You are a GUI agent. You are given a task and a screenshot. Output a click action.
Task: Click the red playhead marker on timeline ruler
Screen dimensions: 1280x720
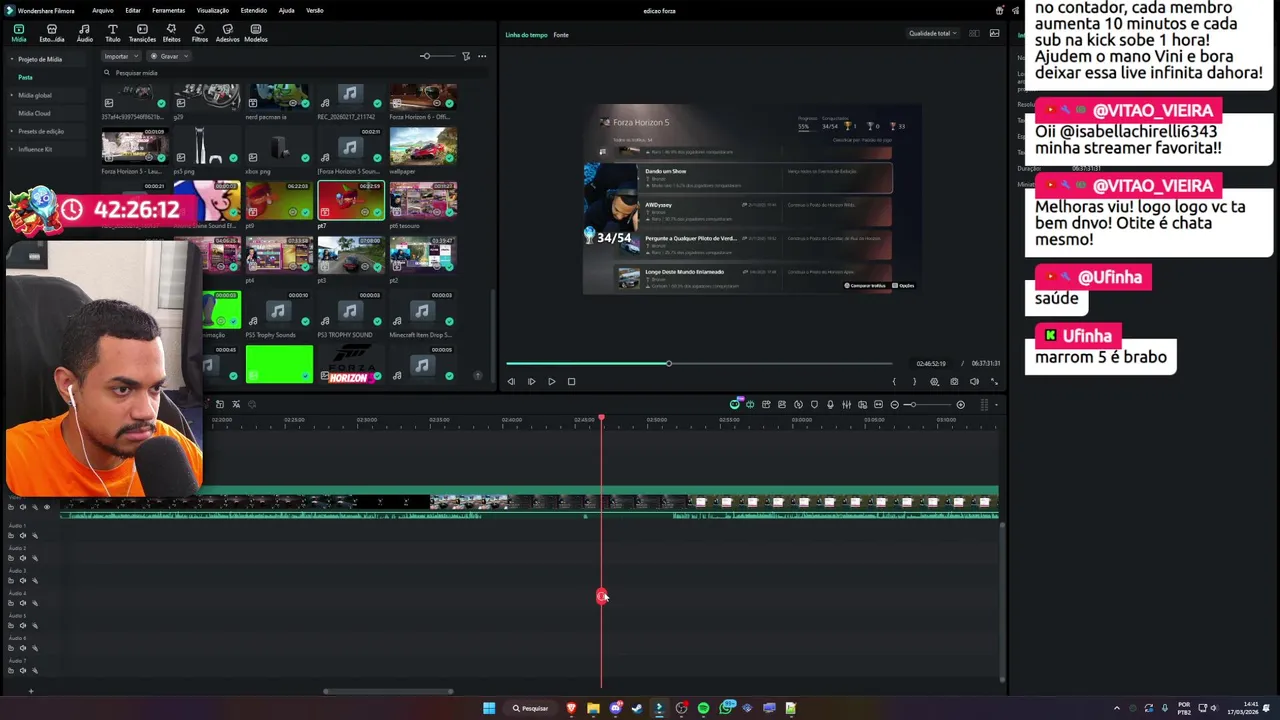pyautogui.click(x=601, y=418)
